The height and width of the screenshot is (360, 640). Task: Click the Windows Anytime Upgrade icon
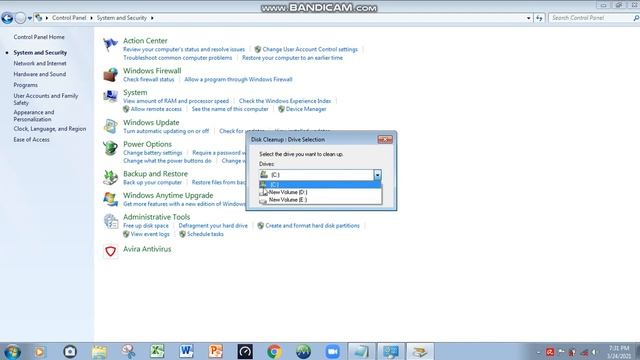(x=110, y=199)
